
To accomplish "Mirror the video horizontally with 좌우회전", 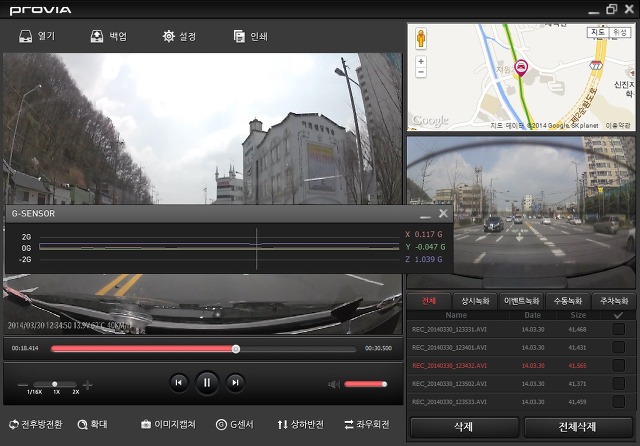I will tap(367, 425).
